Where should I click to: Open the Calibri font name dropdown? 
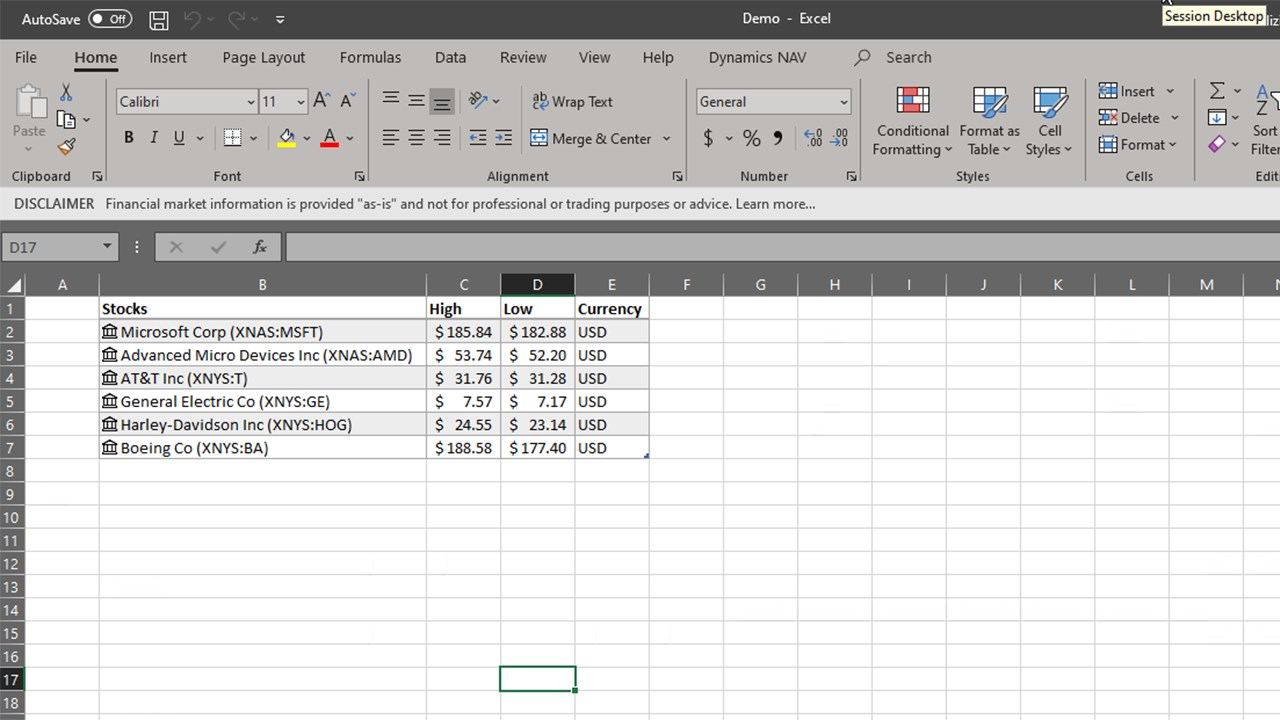250,102
